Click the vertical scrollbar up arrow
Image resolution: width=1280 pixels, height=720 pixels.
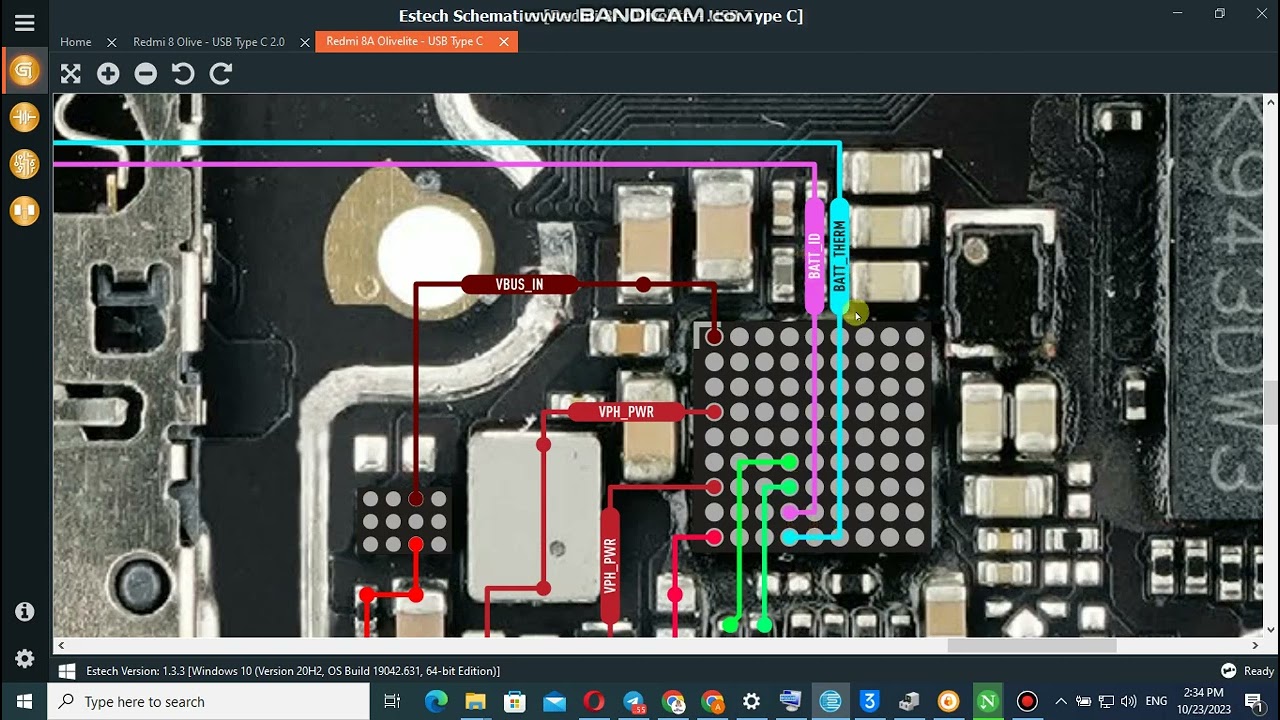(1271, 102)
